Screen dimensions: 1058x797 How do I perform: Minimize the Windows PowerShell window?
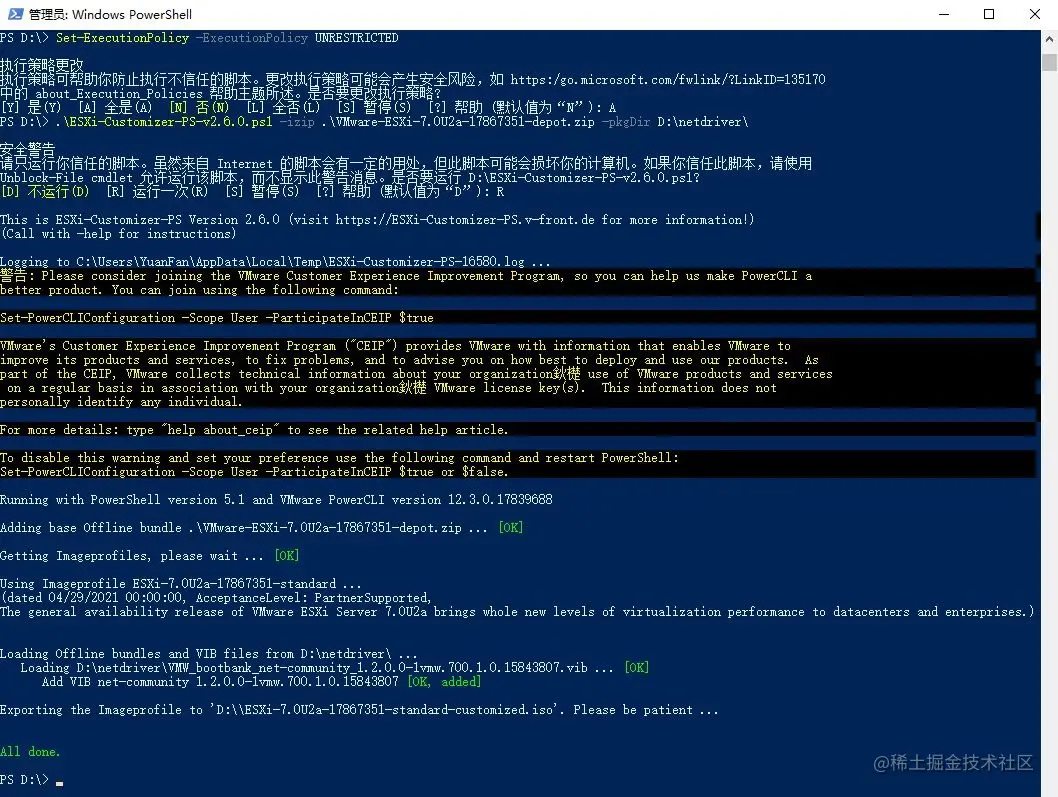click(944, 14)
